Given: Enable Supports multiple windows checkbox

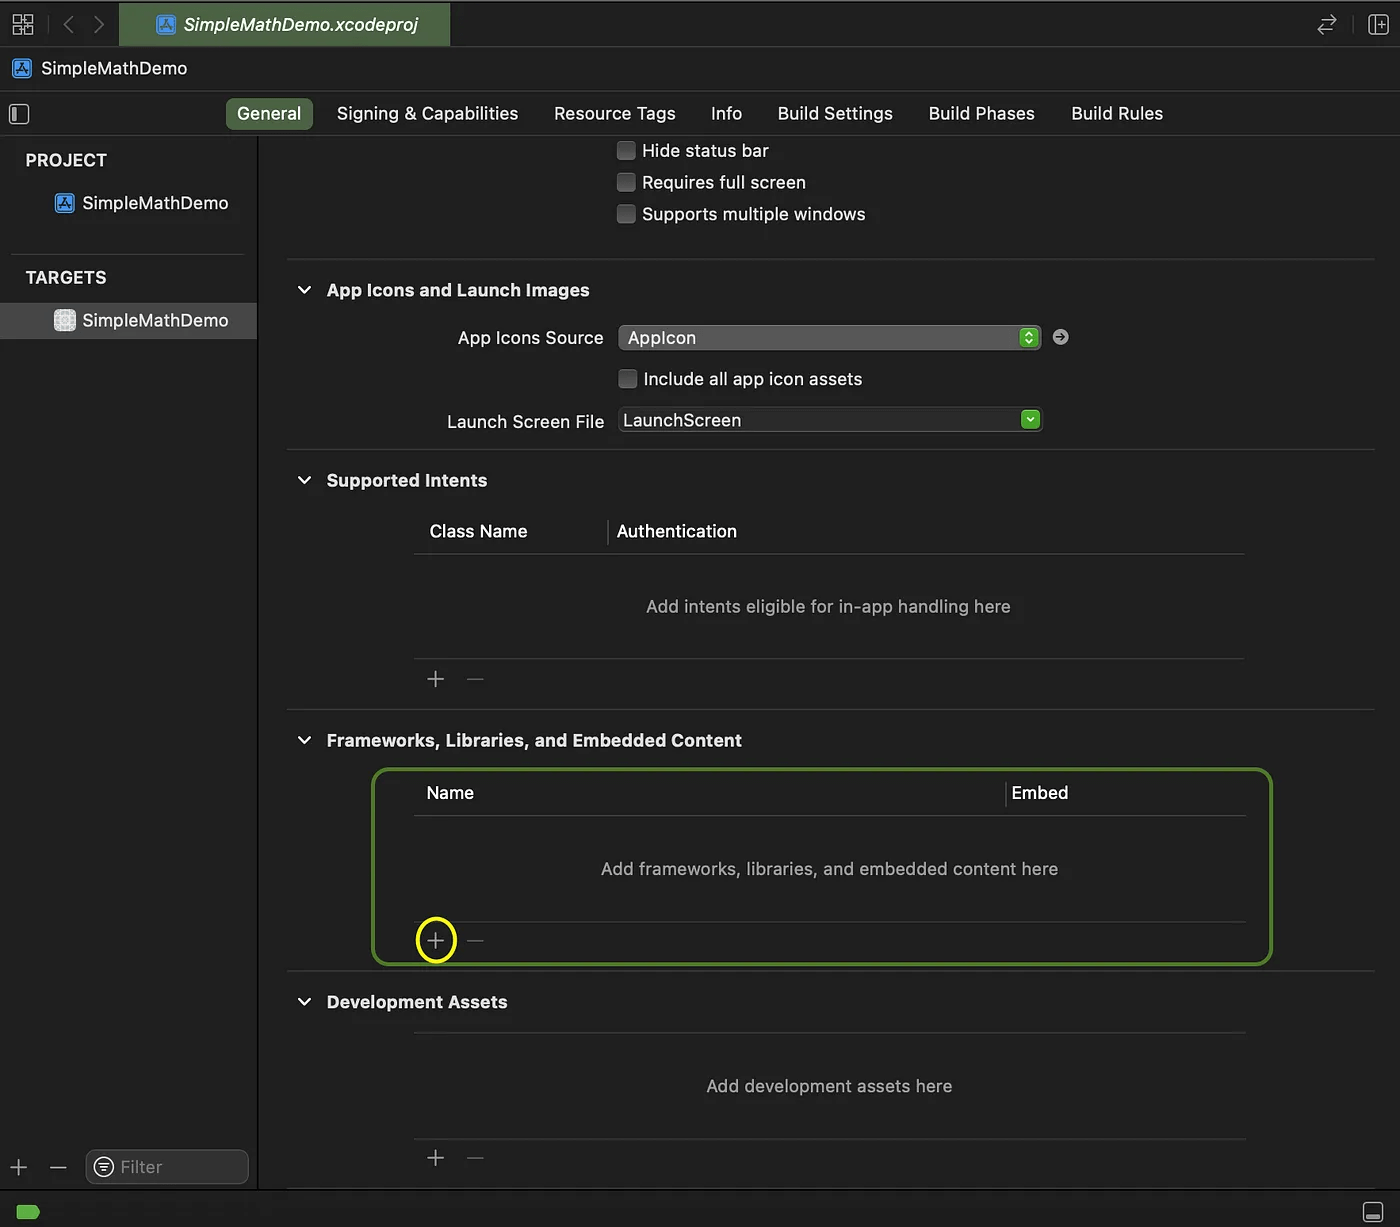Looking at the screenshot, I should click(x=626, y=214).
